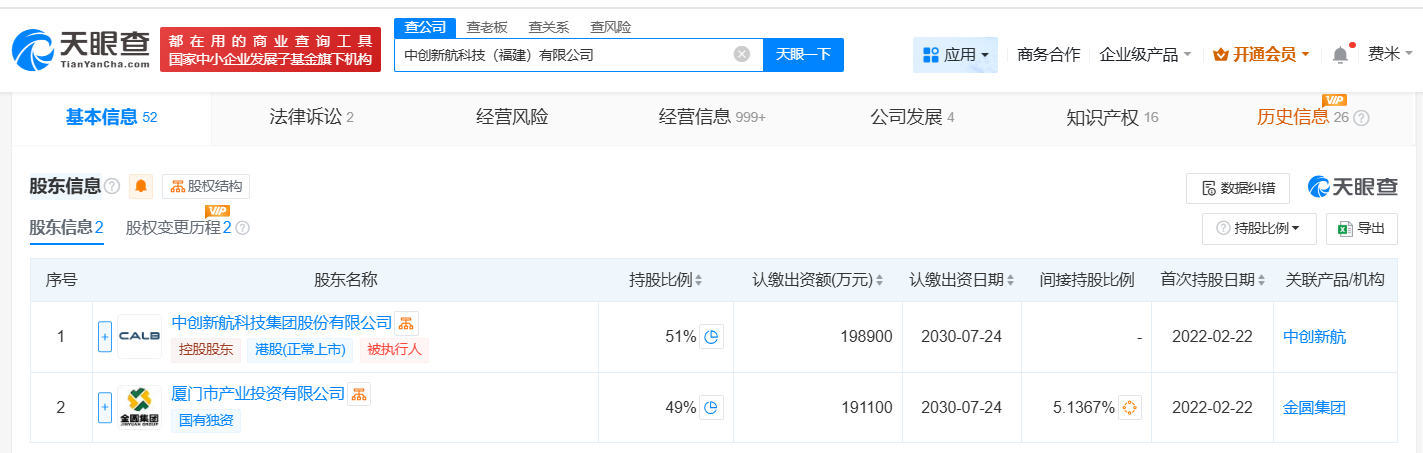Select the 查公司 search tab
Screen dimensions: 1423x453
coord(425,27)
